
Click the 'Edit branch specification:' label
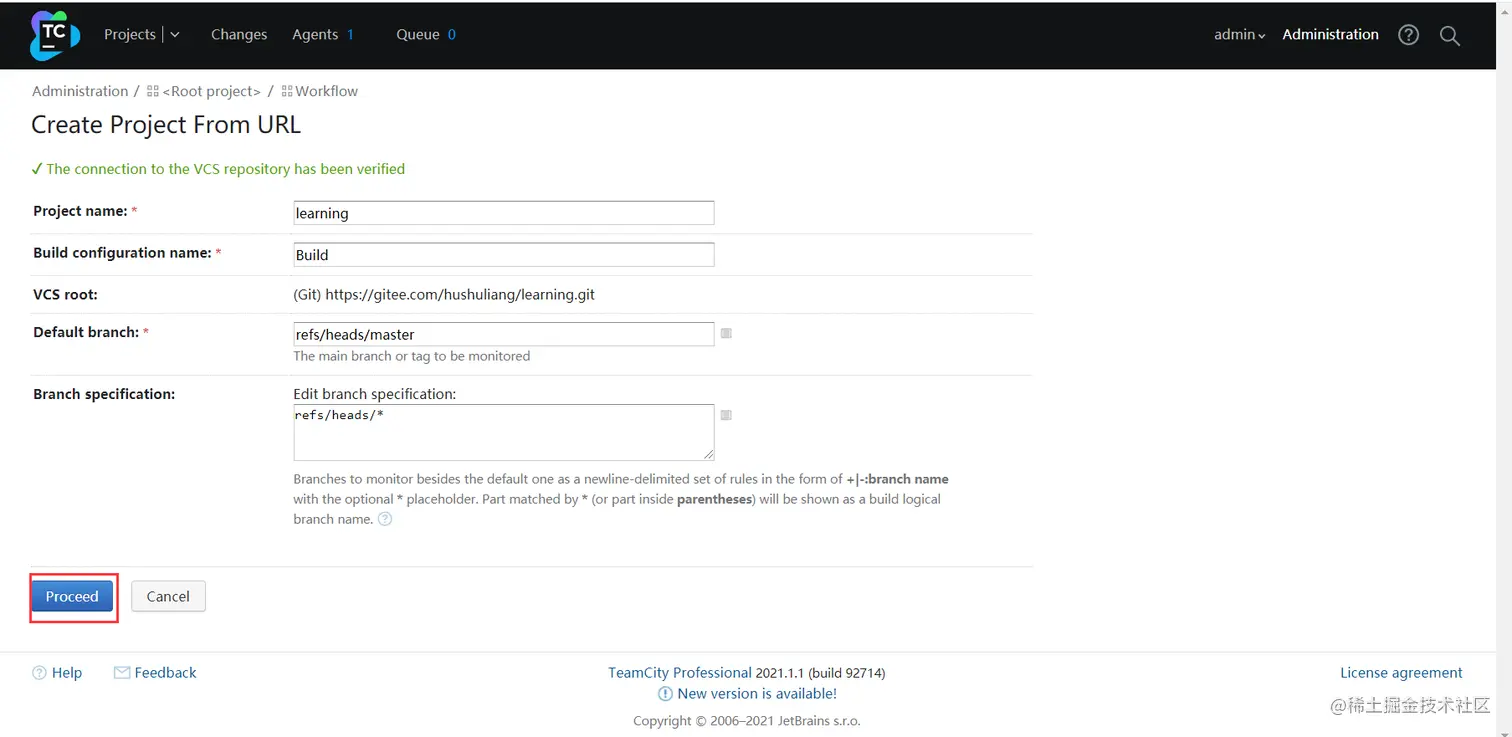click(375, 394)
